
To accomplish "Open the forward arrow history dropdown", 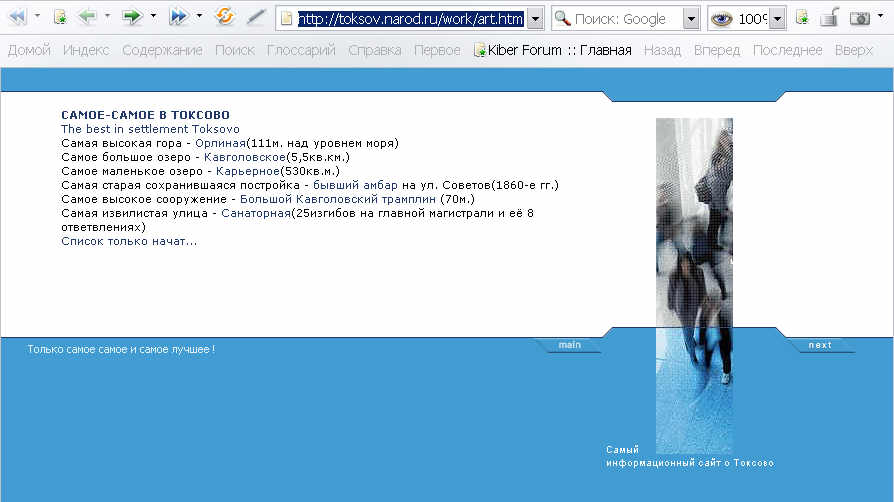I will click(x=154, y=17).
